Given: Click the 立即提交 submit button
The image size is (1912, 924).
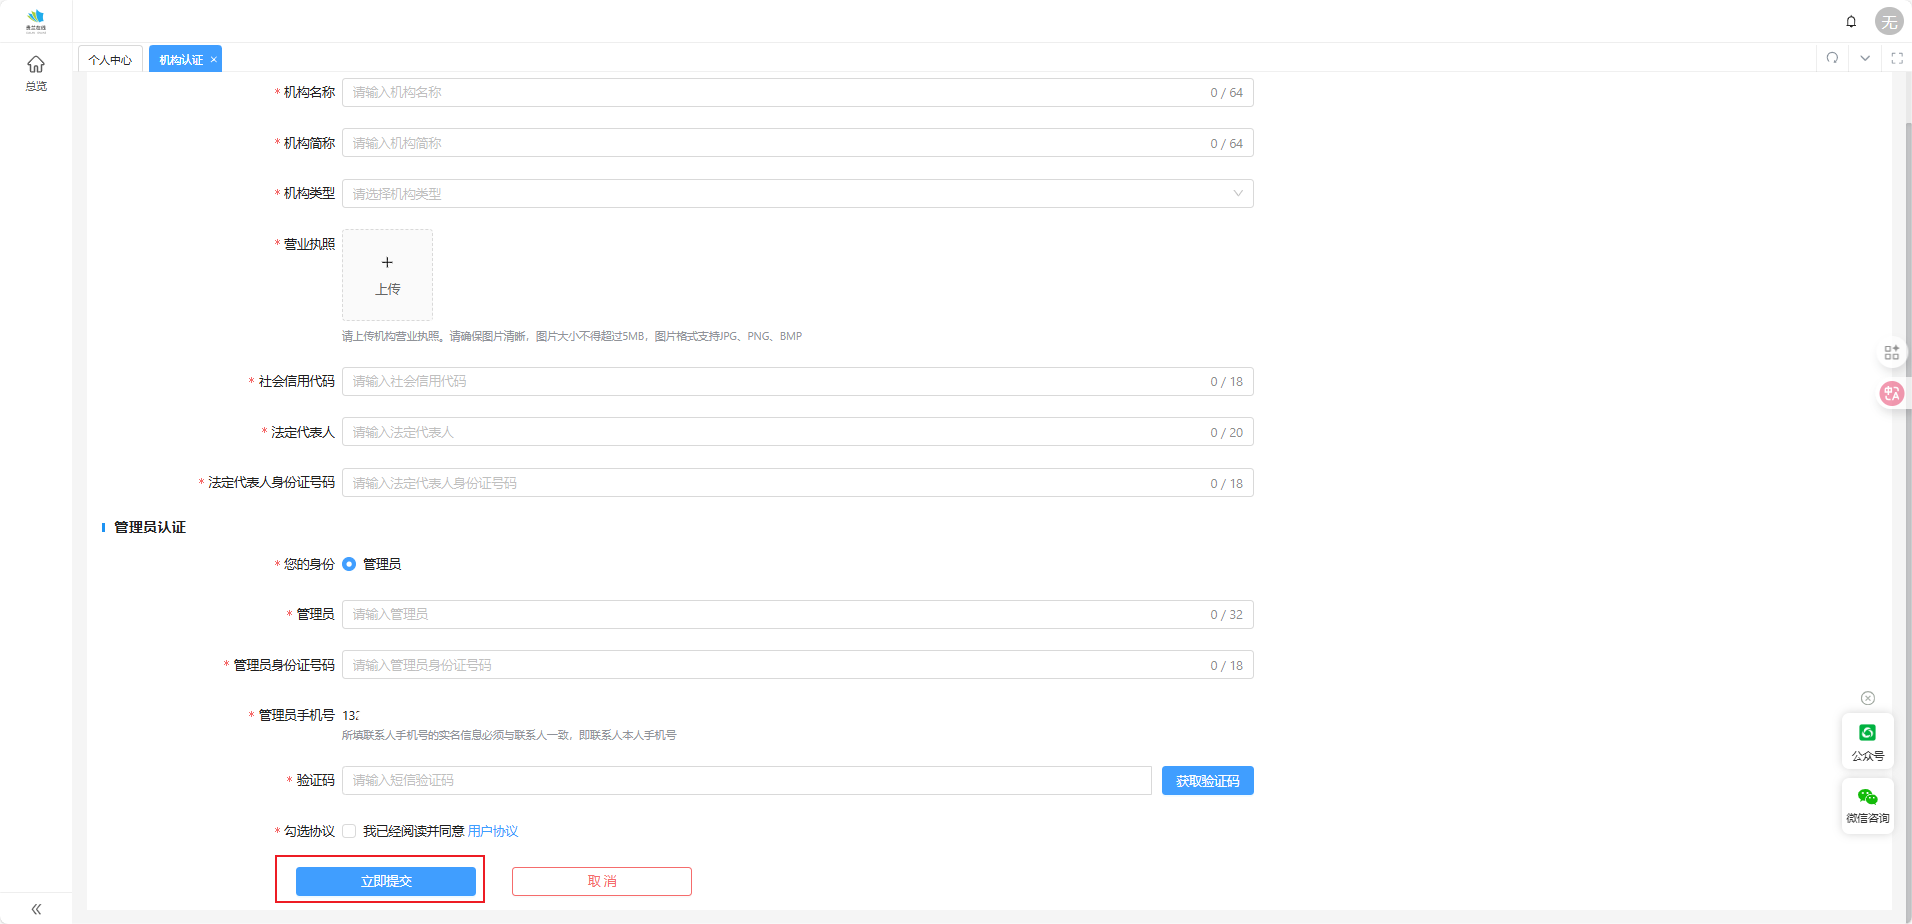Looking at the screenshot, I should [x=385, y=881].
